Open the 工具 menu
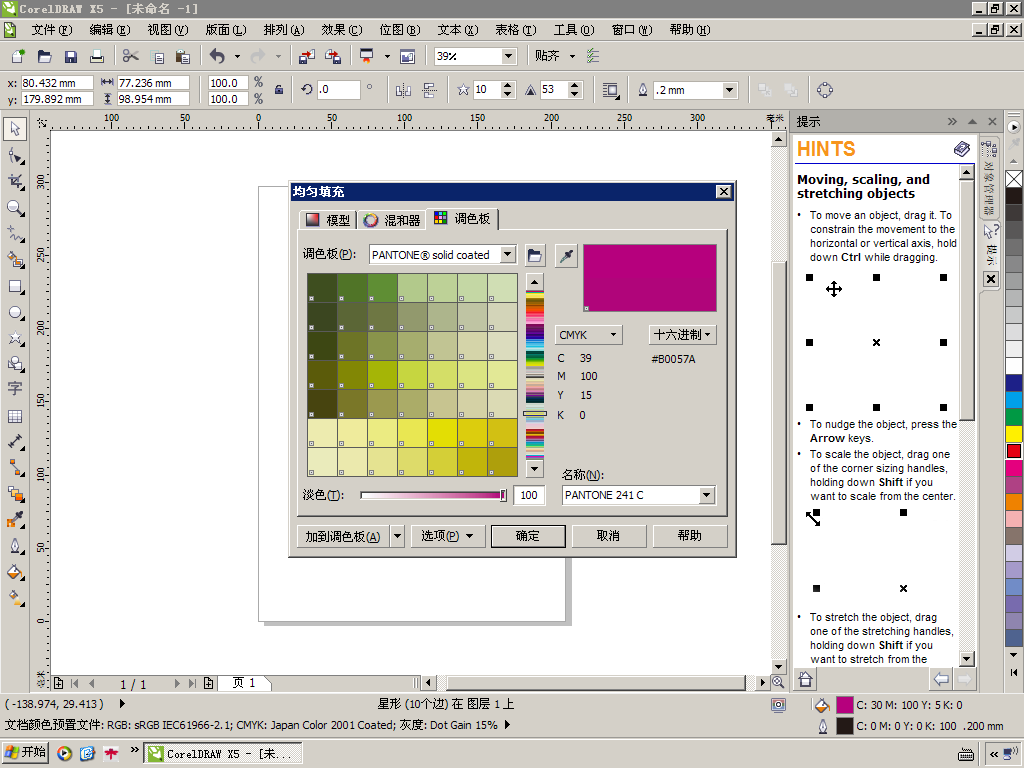Viewport: 1024px width, 768px height. (573, 30)
